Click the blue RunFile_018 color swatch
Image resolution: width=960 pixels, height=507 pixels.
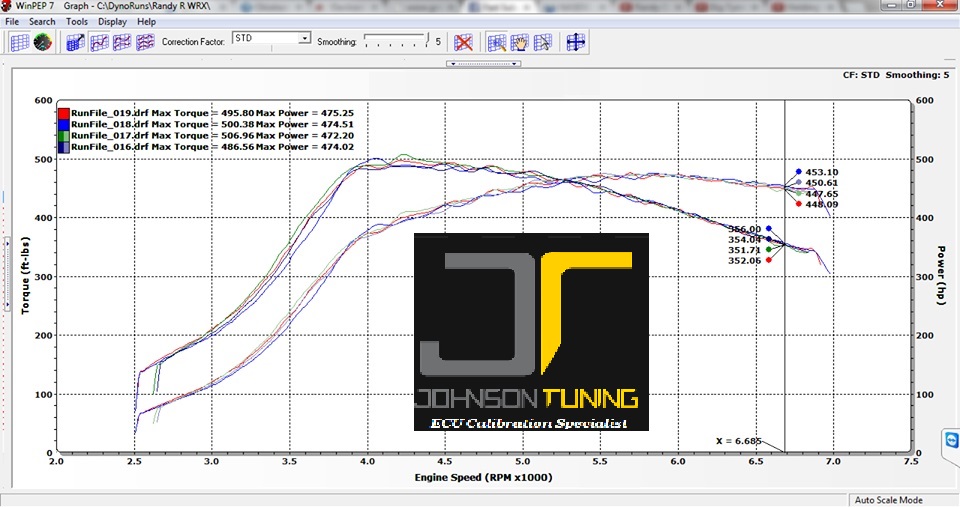[x=64, y=124]
